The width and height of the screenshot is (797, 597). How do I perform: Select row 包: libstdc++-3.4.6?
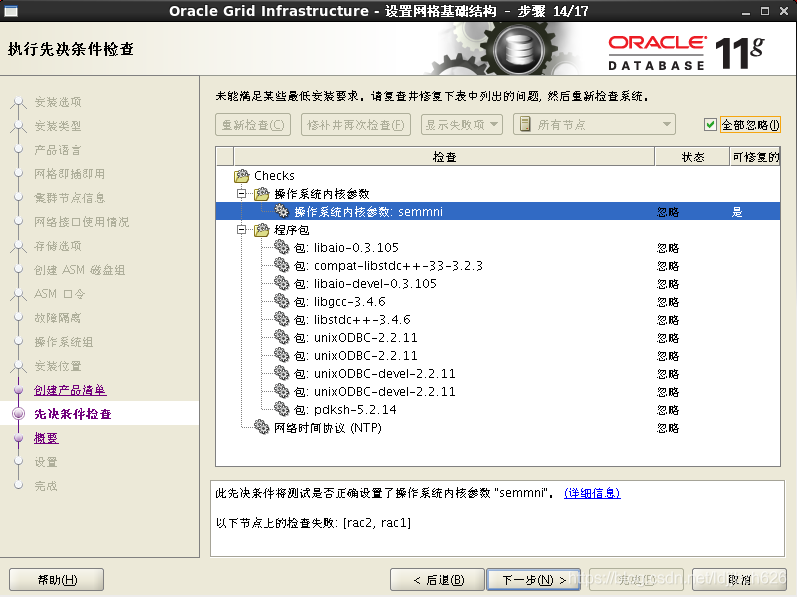498,320
